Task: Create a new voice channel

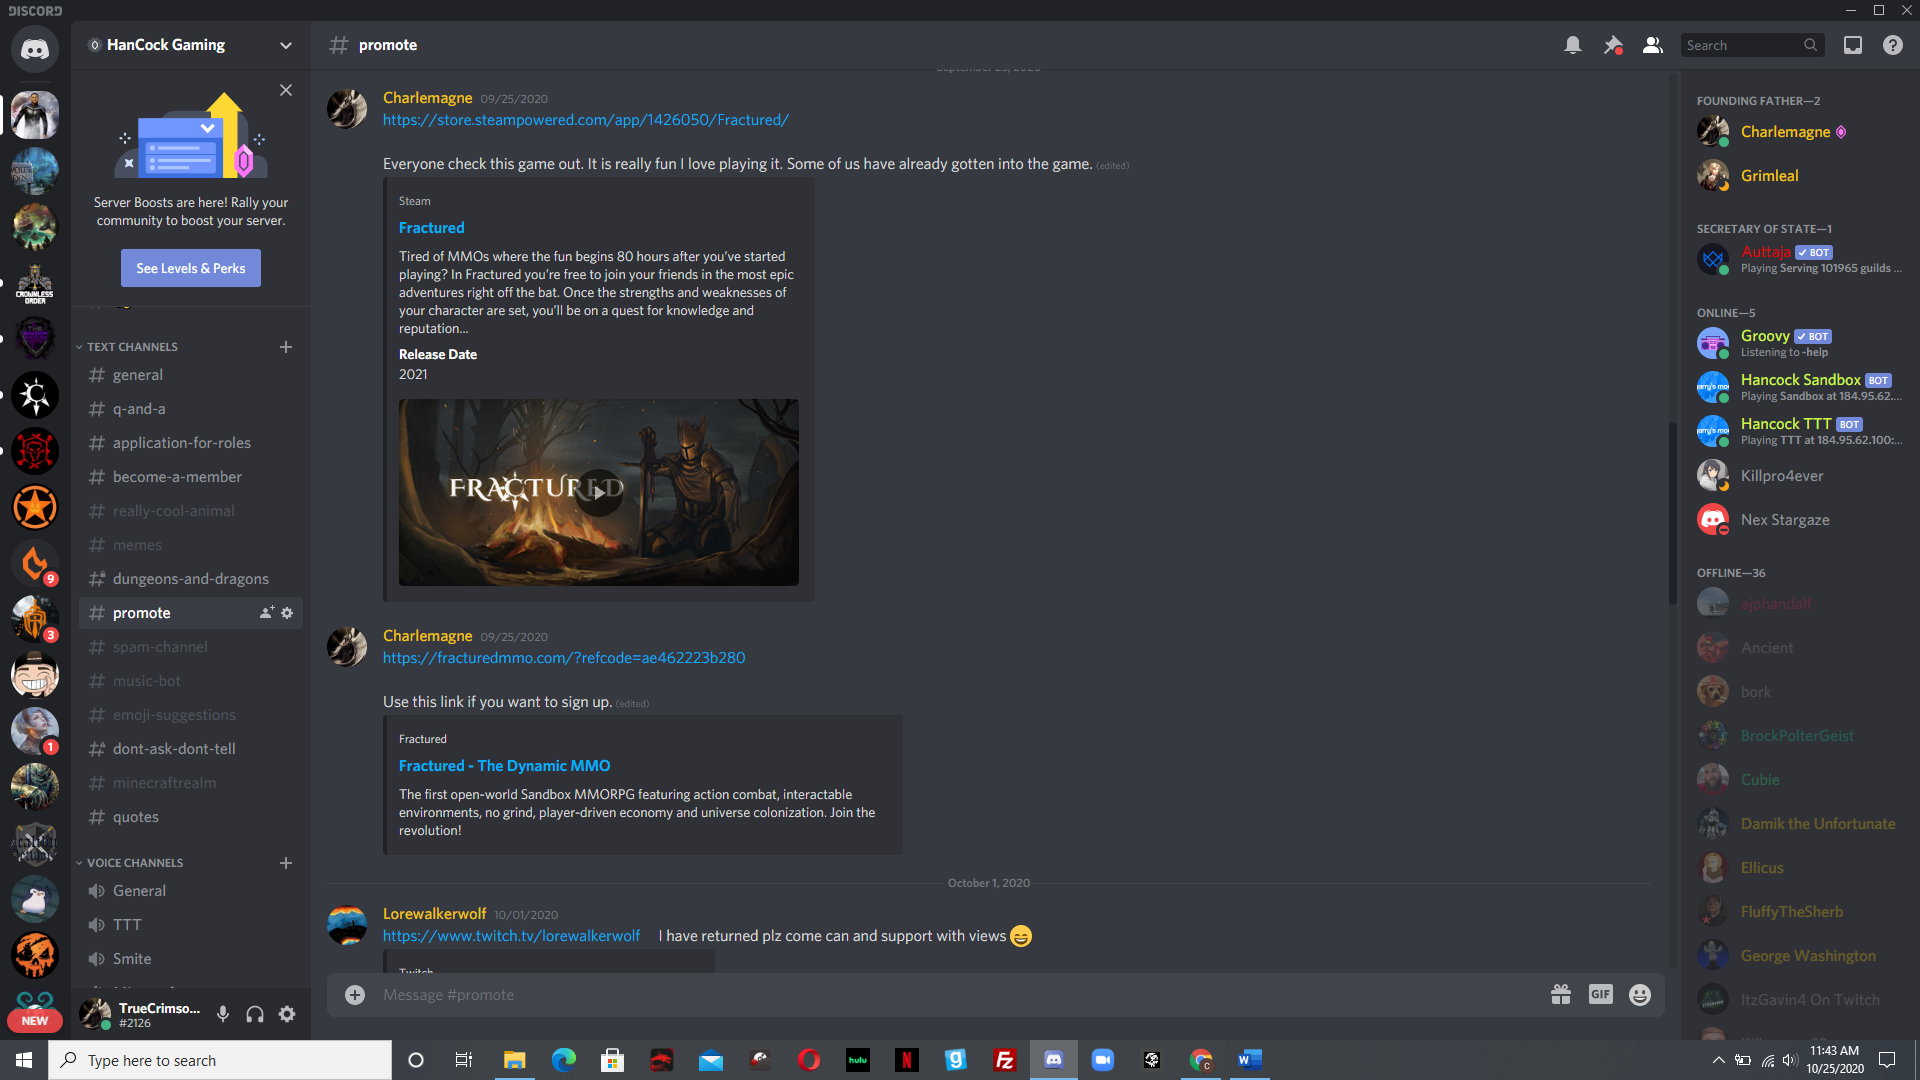Action: coord(286,862)
